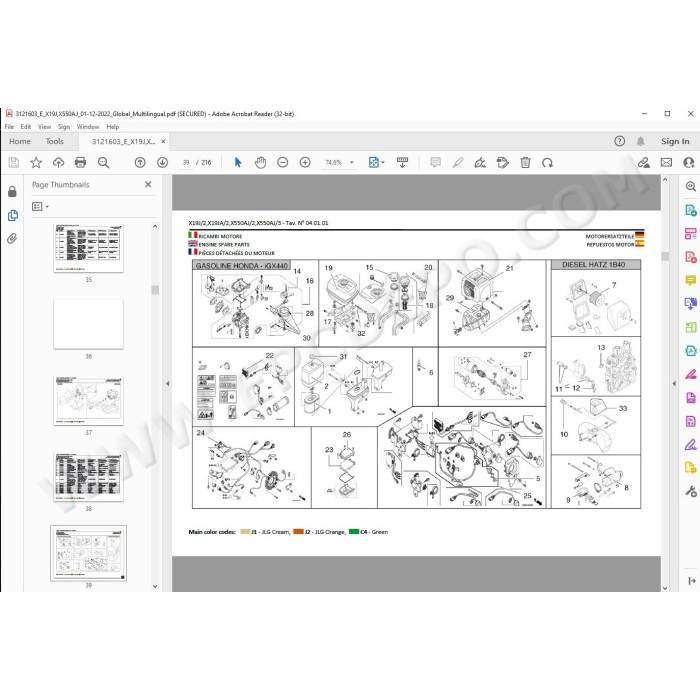Click the document scrollbar up arrow
Viewport: 700px width, 700px height.
point(665,179)
